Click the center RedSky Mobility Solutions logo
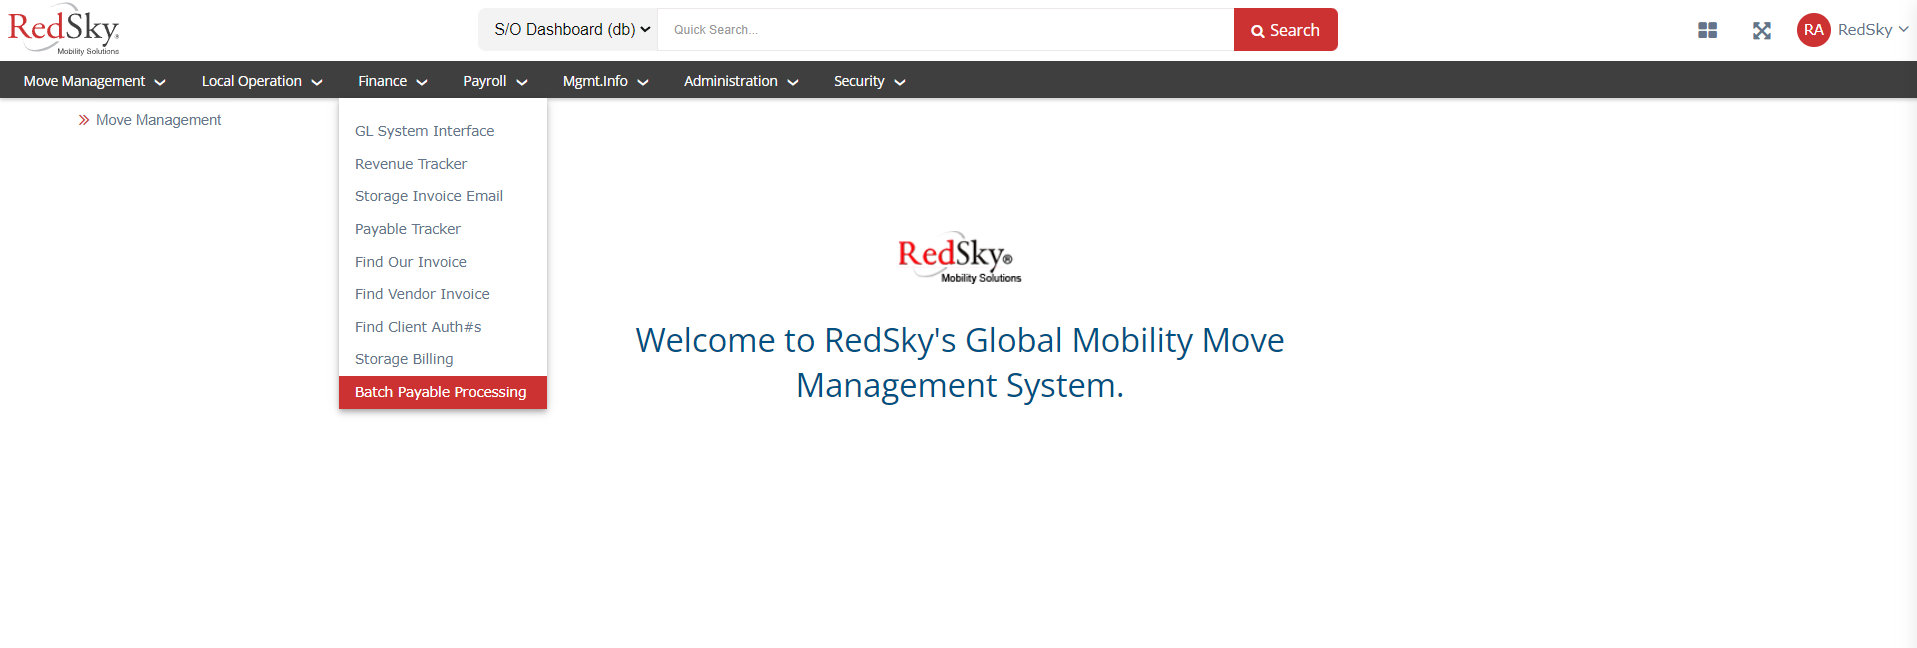The image size is (1917, 648). tap(959, 258)
